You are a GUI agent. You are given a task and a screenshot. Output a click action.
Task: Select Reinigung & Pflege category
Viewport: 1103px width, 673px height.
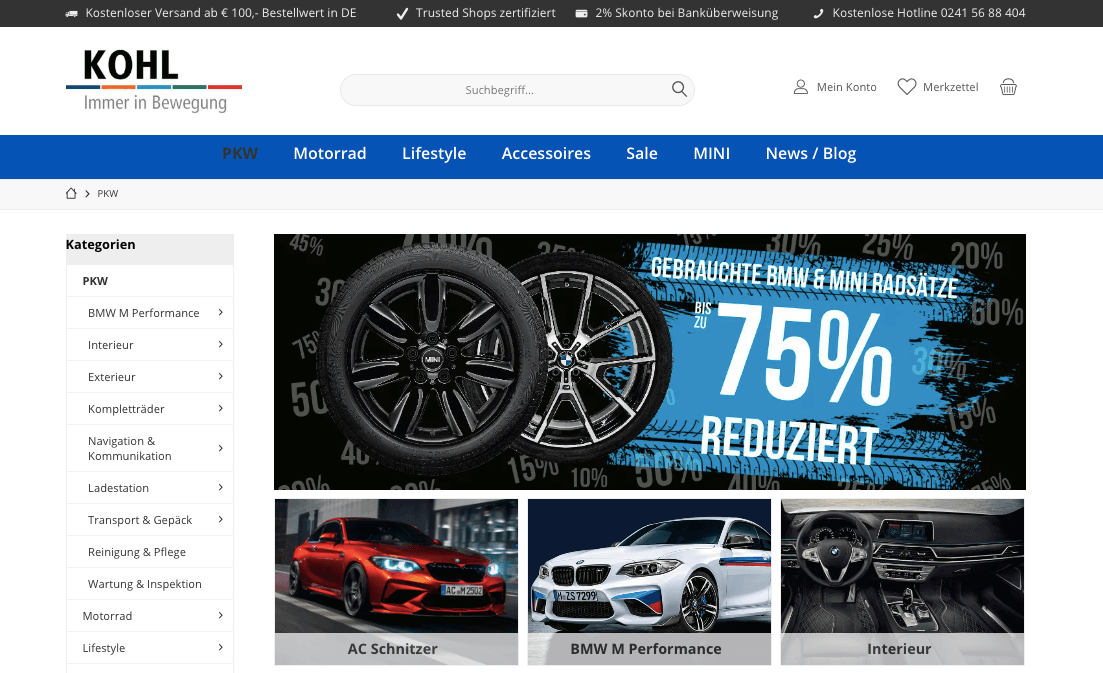(150, 552)
